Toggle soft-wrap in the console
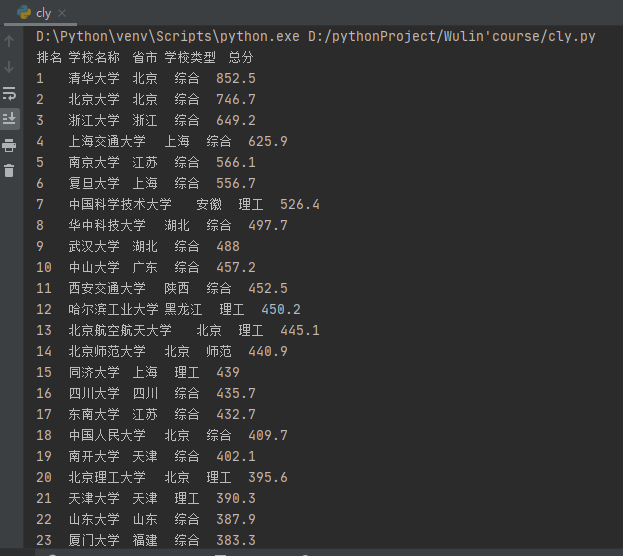Viewport: 623px width, 556px height. 9,93
